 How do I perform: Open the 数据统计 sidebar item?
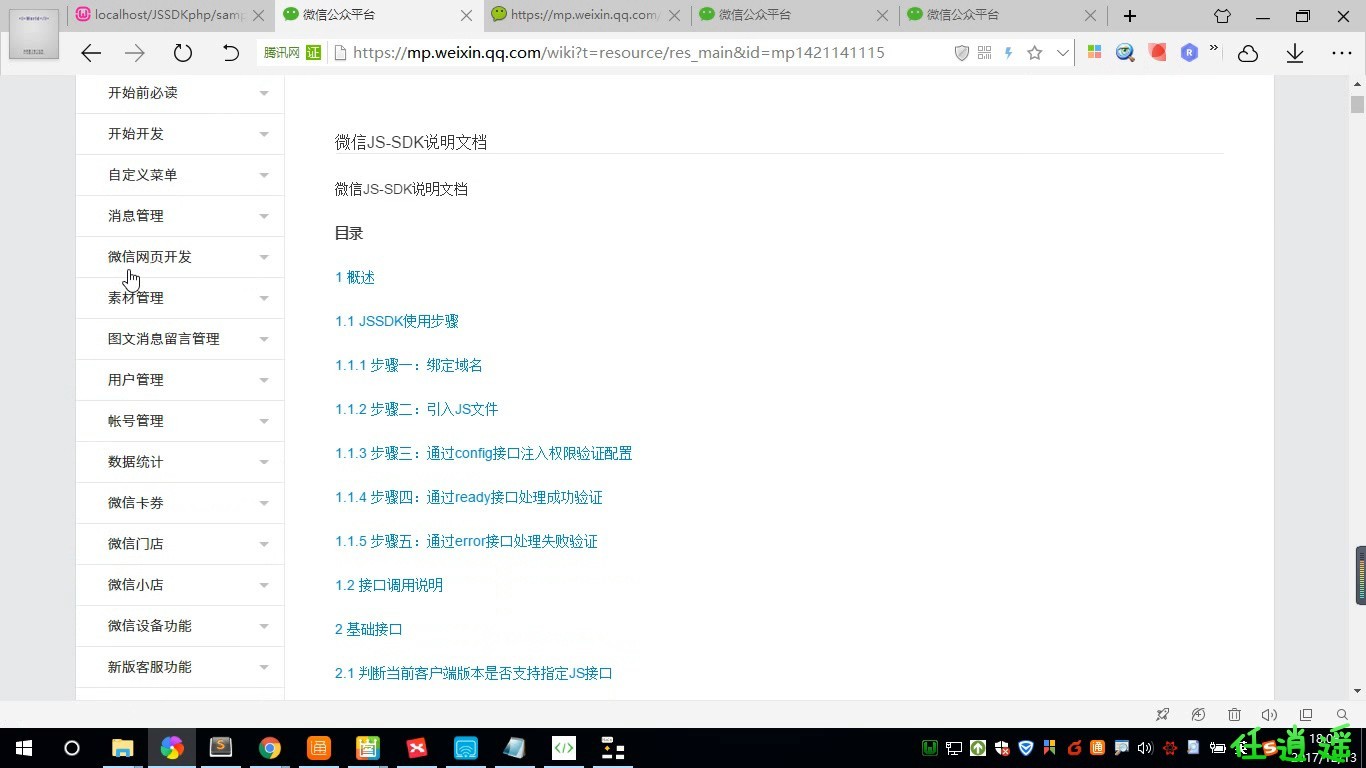pos(180,462)
